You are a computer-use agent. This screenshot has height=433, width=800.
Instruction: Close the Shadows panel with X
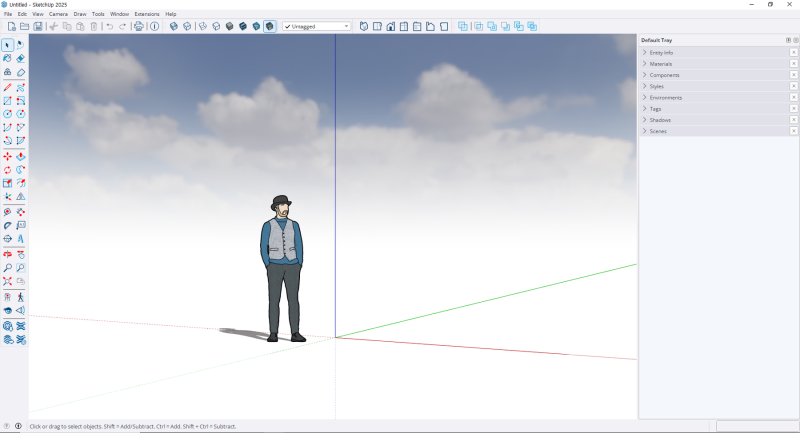pyautogui.click(x=794, y=120)
